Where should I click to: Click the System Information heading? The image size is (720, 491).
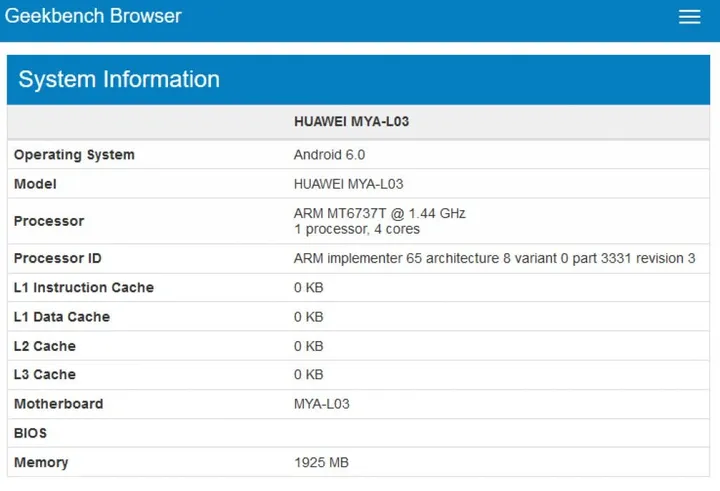tap(119, 80)
